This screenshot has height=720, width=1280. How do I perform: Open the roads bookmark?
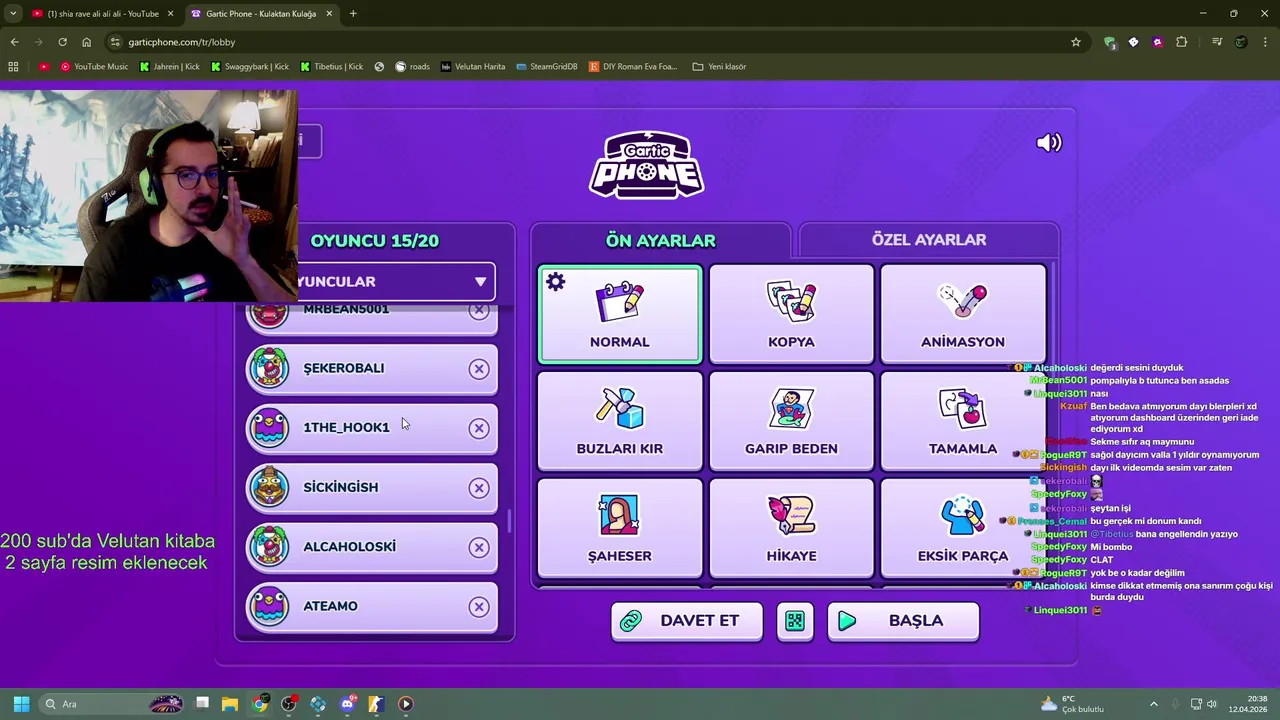412,67
